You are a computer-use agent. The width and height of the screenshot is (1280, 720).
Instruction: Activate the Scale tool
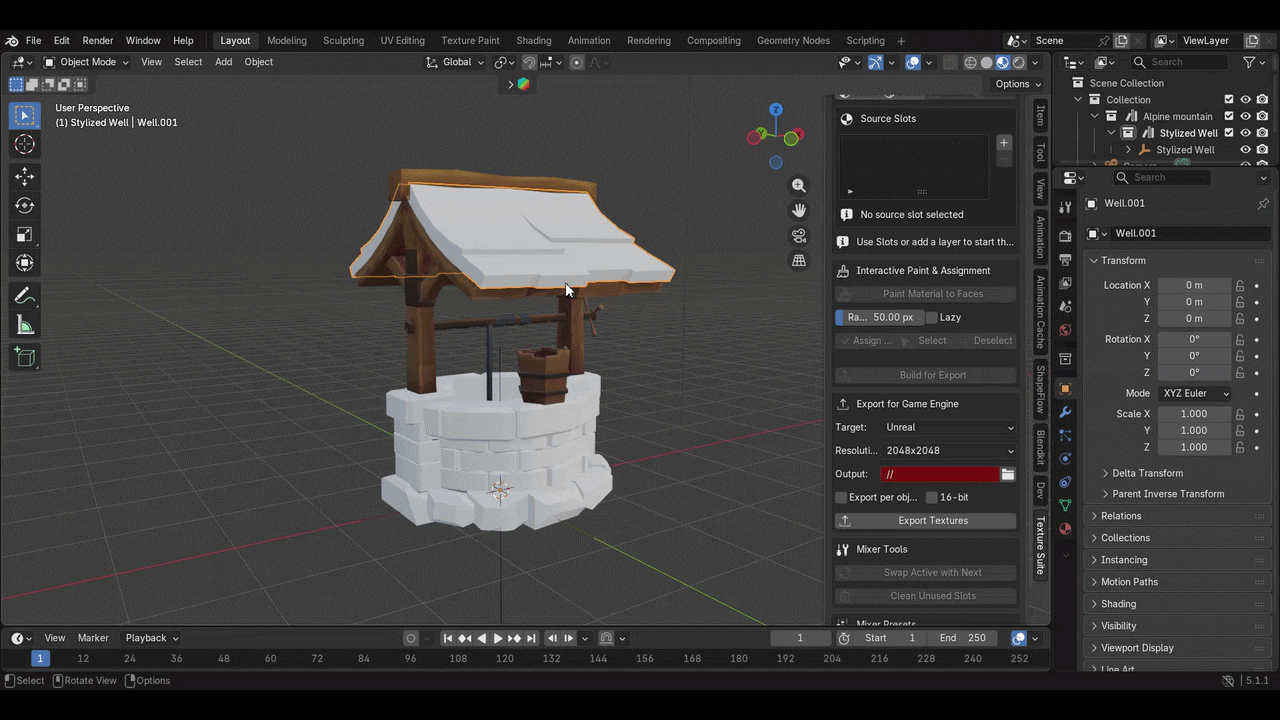(x=25, y=234)
